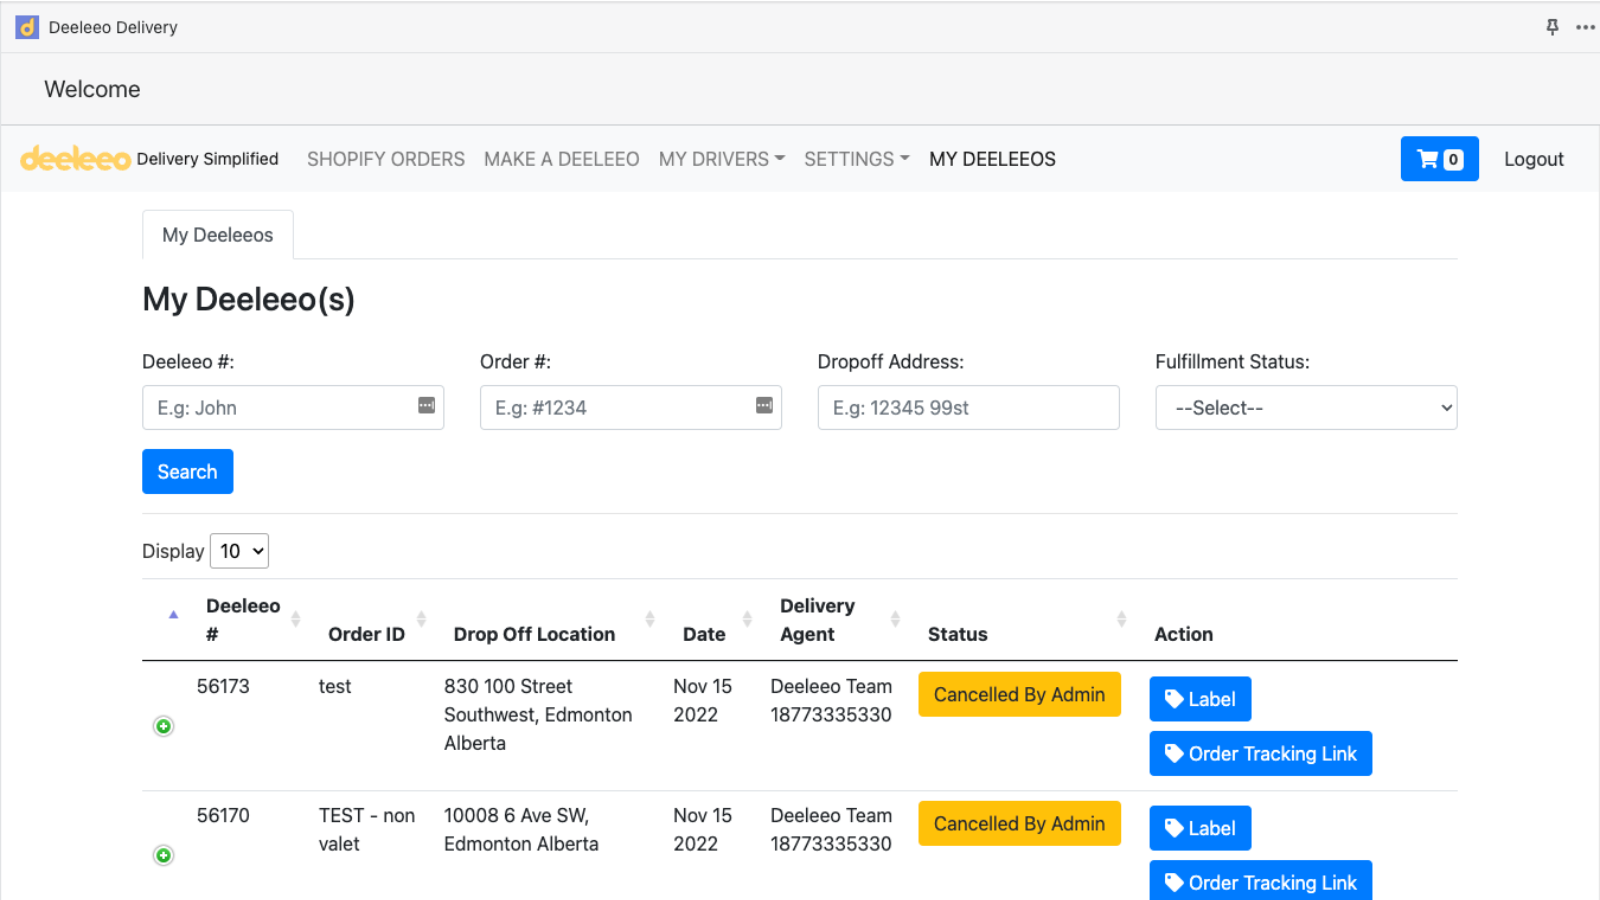
Task: Go to SHOPIFY ORDERS
Action: point(386,159)
